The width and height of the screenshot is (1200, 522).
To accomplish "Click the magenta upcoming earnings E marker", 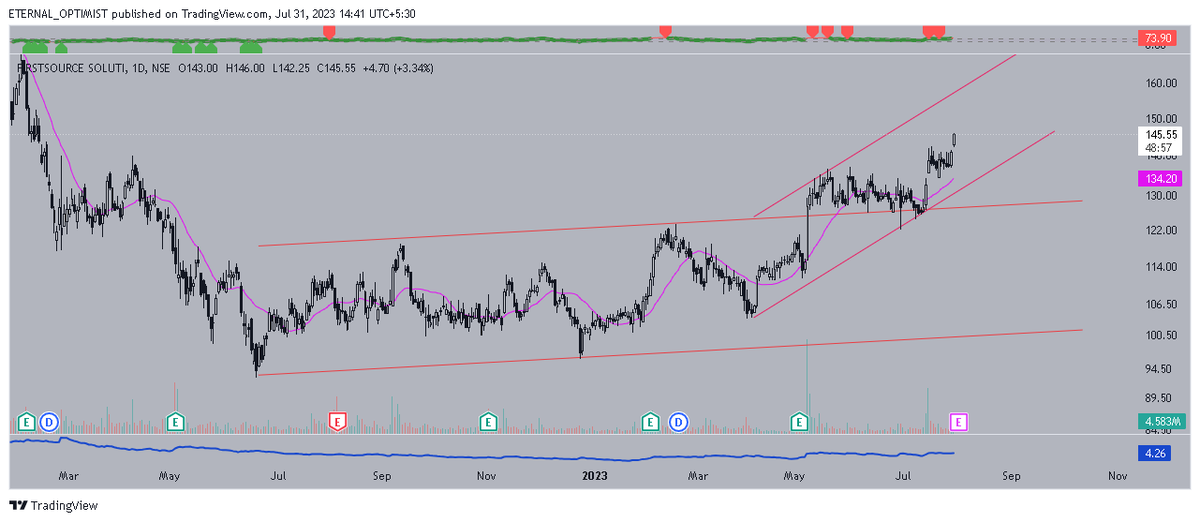I will (960, 422).
